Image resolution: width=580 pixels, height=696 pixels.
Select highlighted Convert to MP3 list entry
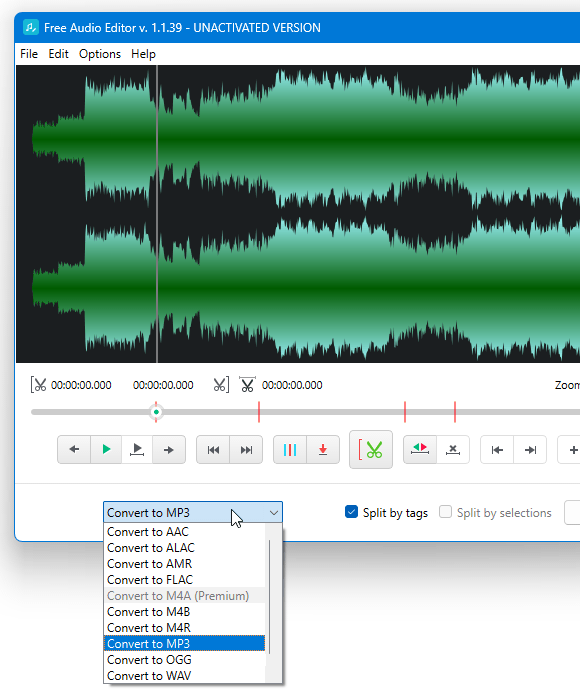click(x=185, y=643)
